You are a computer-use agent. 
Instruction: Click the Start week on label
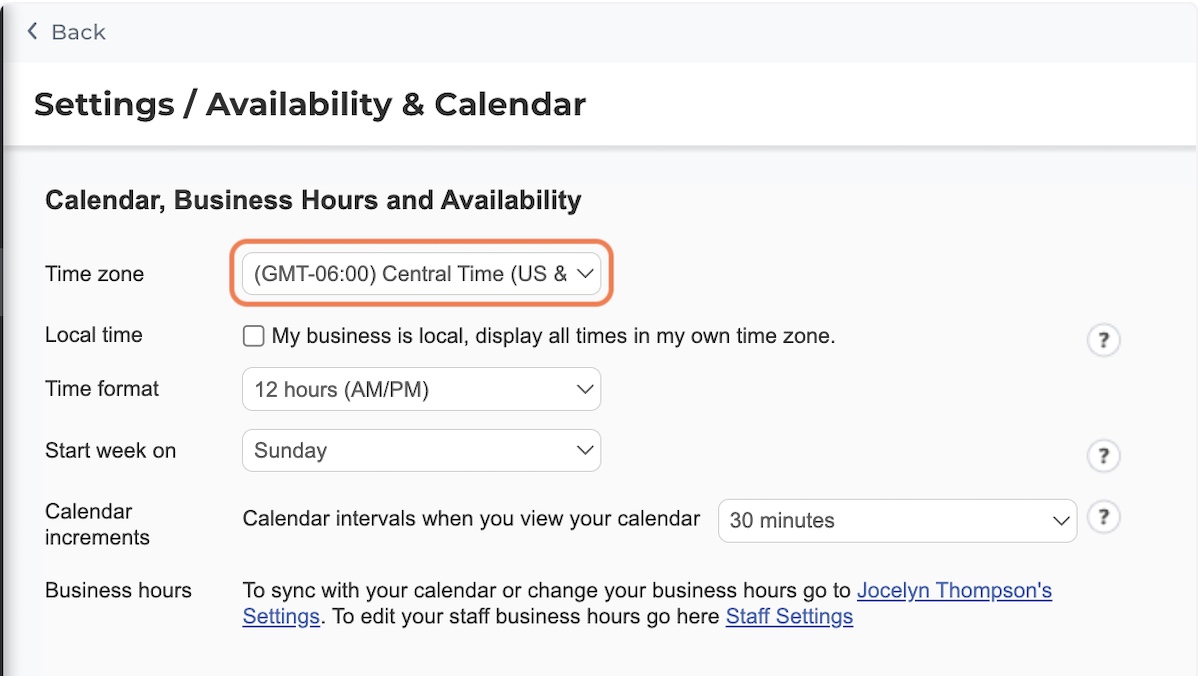(x=110, y=451)
